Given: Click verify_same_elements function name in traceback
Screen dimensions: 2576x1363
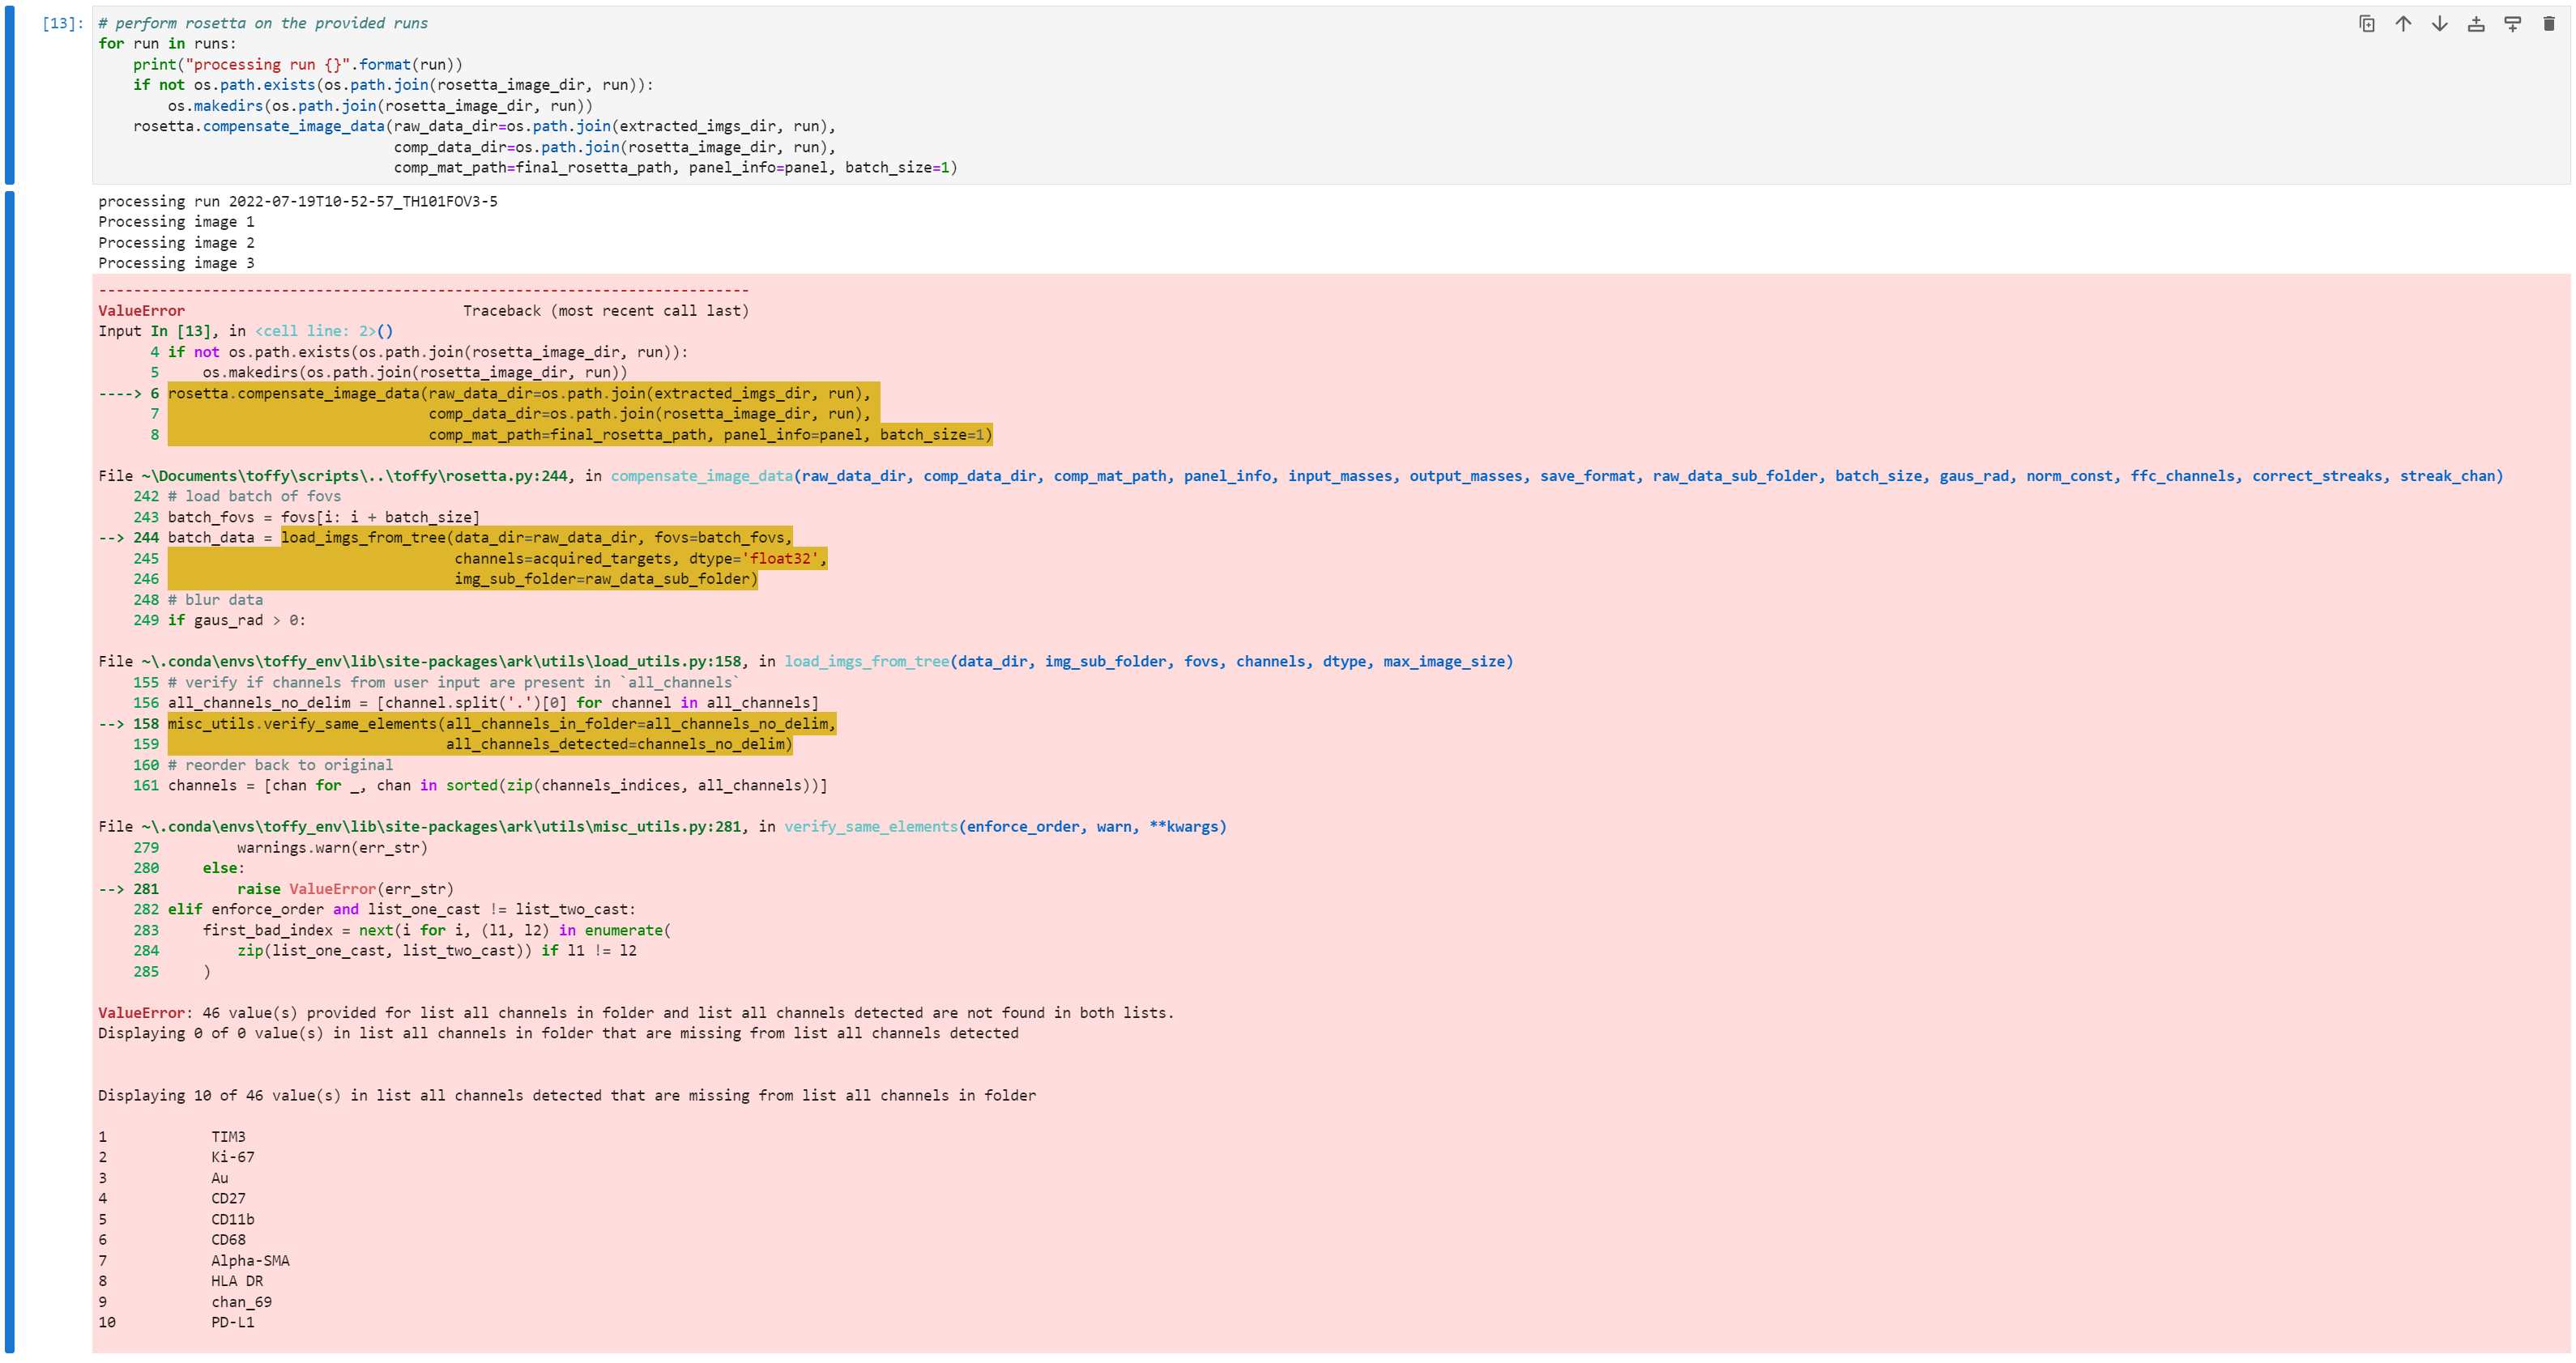Looking at the screenshot, I should point(870,826).
